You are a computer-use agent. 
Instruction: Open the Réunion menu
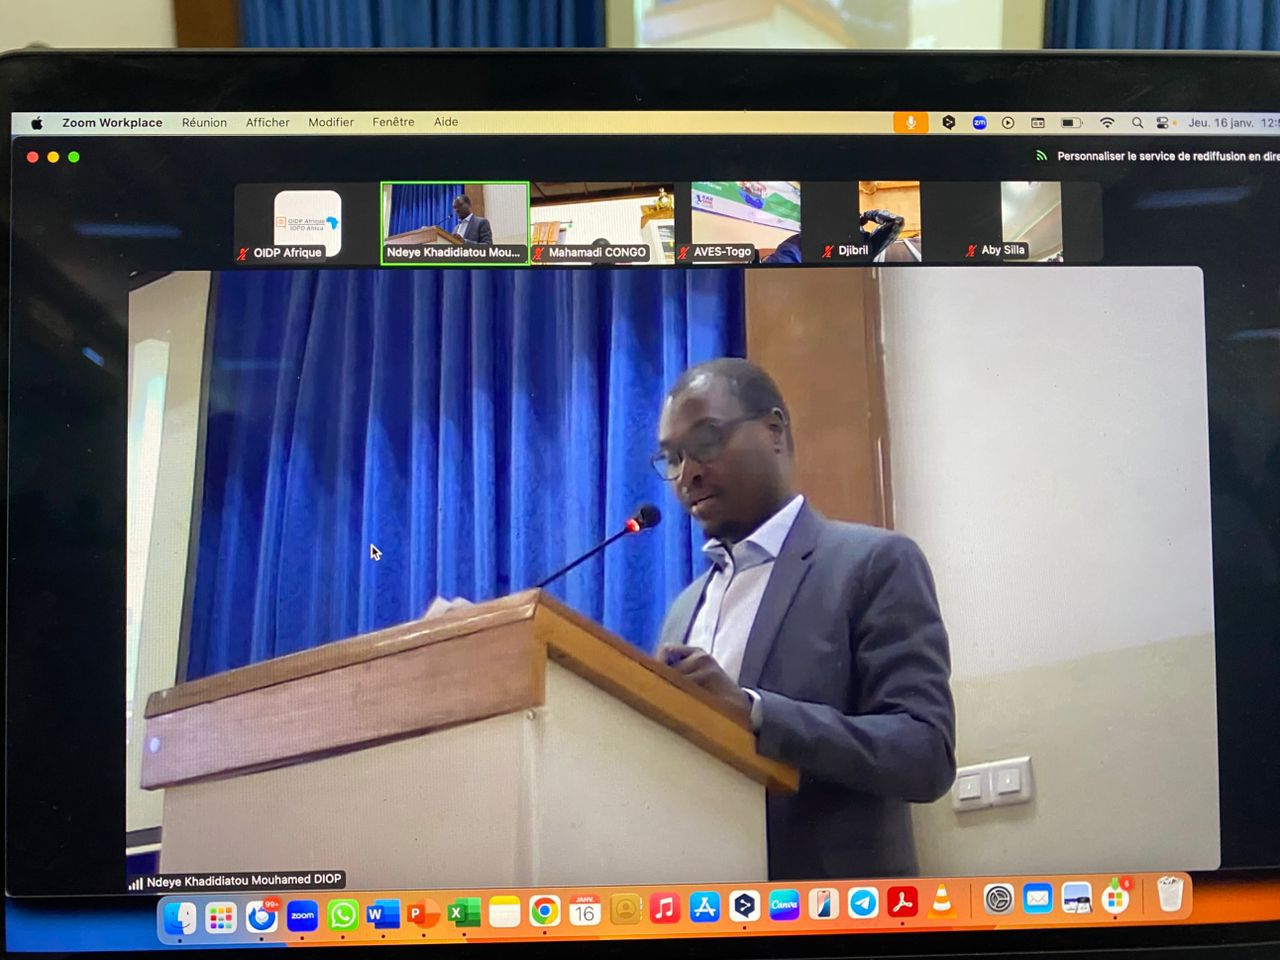point(204,123)
